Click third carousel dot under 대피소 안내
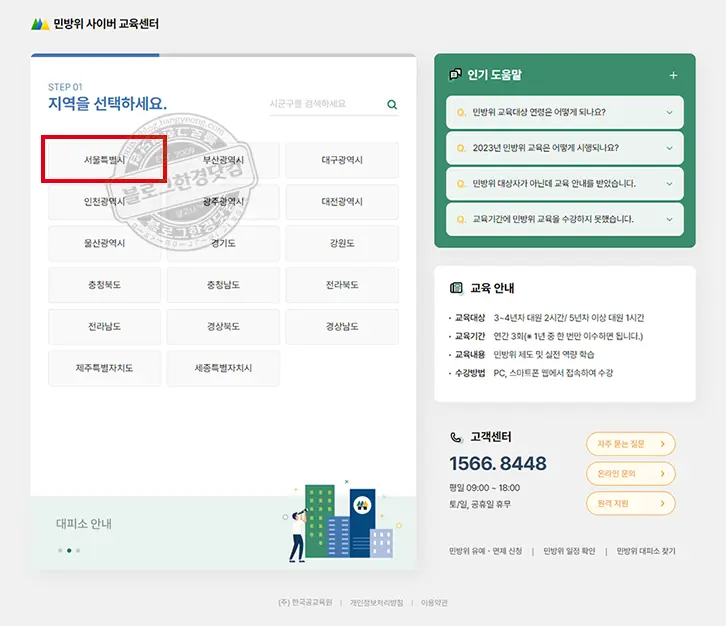Viewport: 726px width, 626px height. [x=78, y=551]
